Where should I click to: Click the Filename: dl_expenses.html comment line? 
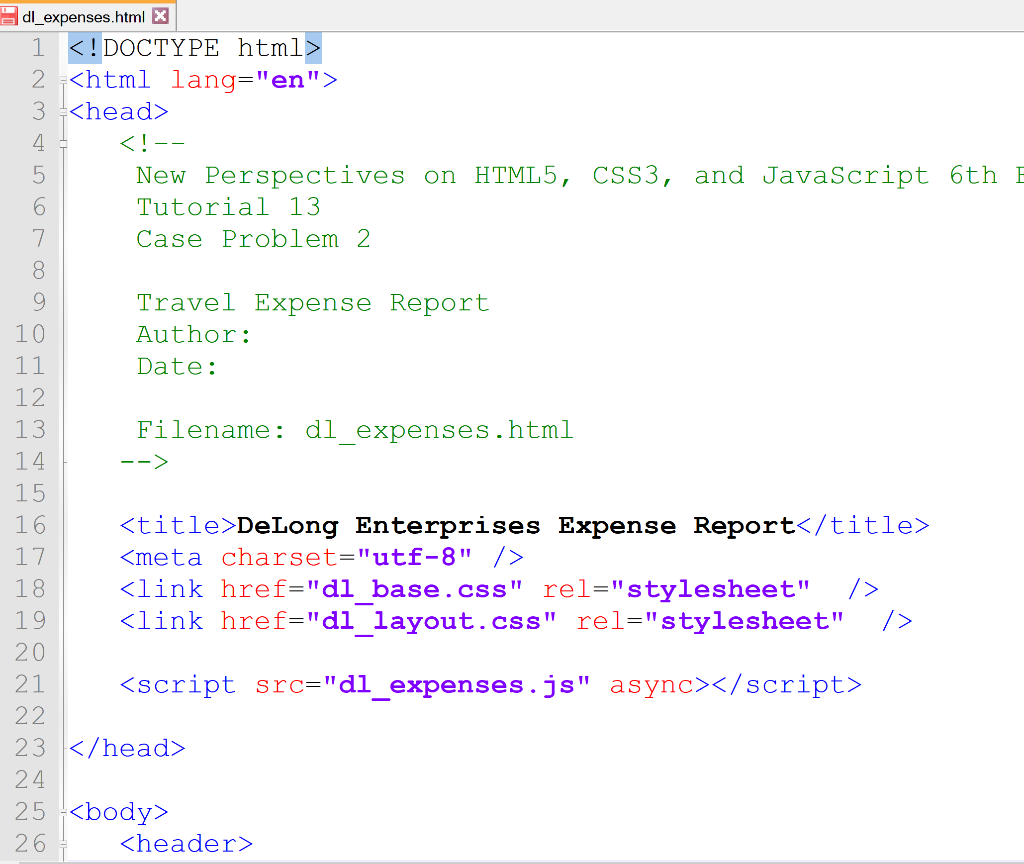pos(355,430)
